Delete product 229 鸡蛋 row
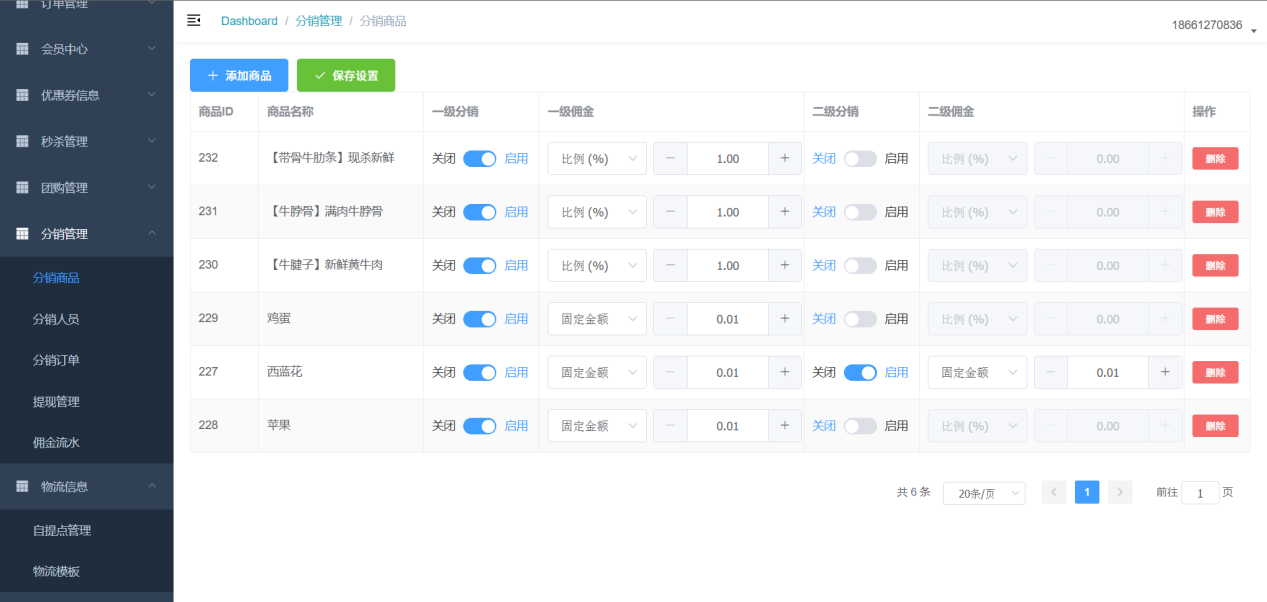This screenshot has height=602, width=1267. tap(1215, 319)
